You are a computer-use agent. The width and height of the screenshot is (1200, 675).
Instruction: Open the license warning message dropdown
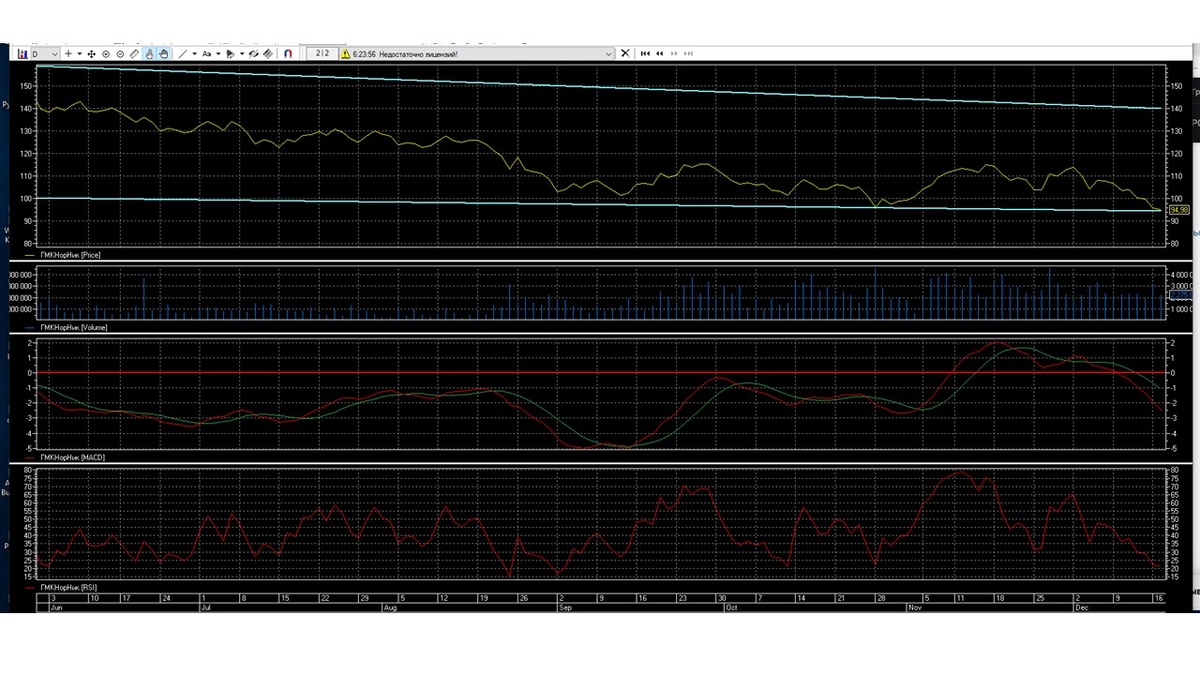(x=608, y=53)
